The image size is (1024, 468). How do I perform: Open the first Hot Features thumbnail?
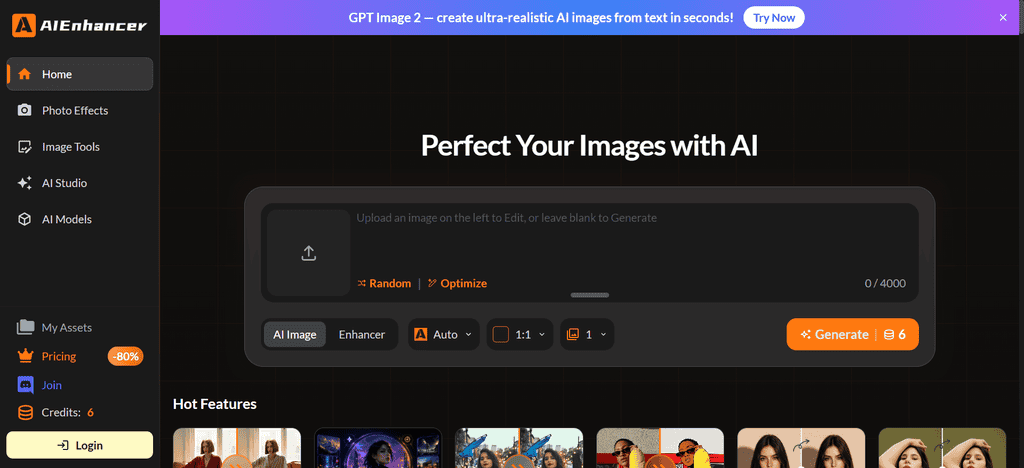(237, 448)
